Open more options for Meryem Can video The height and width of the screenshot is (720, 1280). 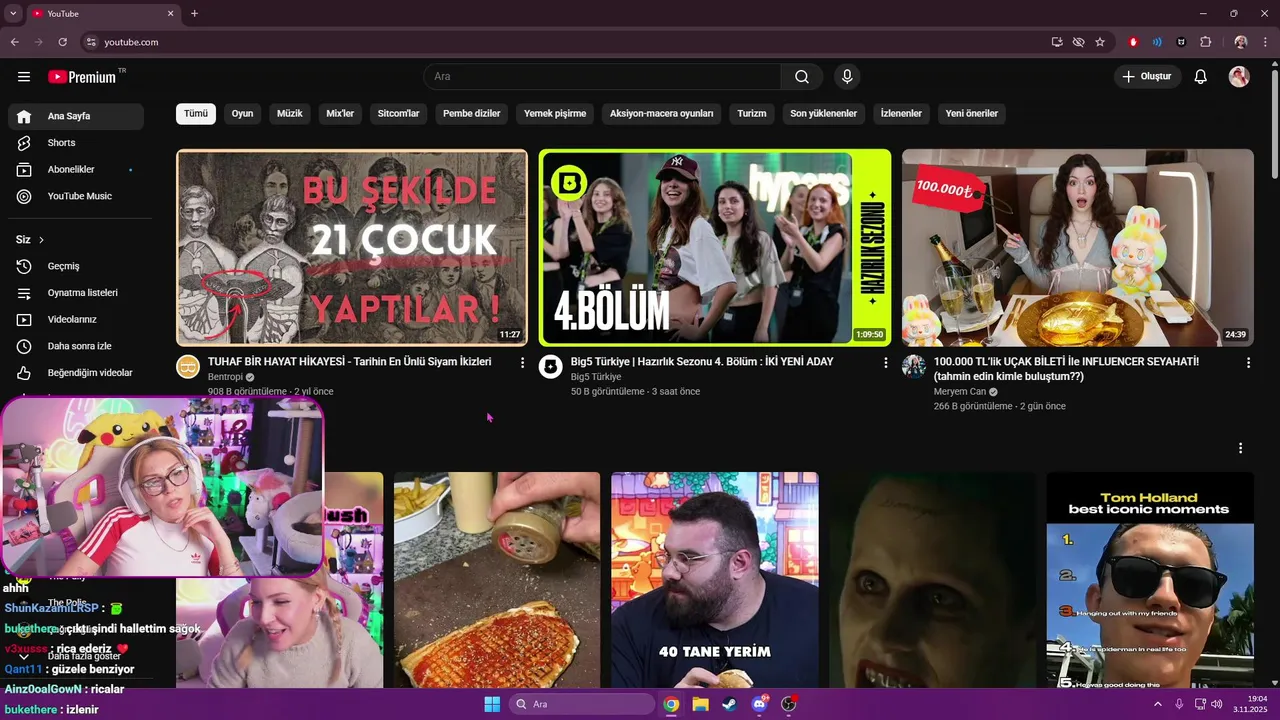1248,363
